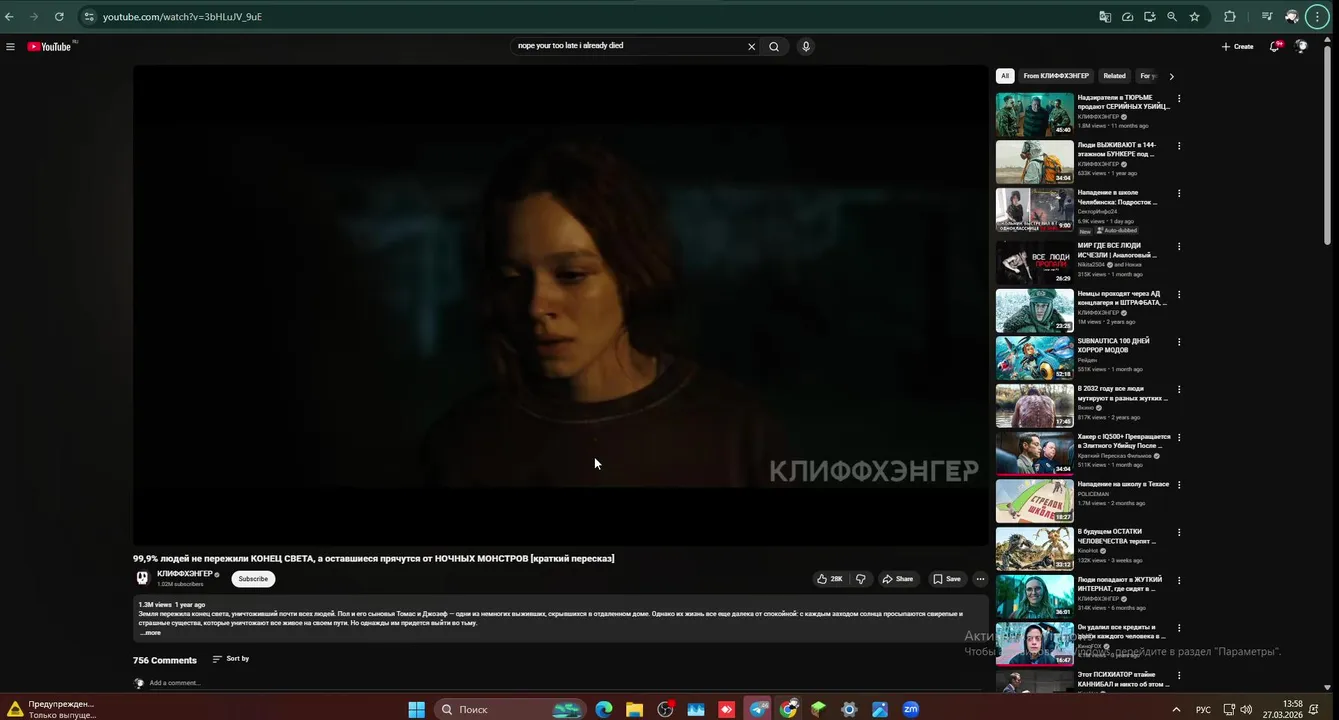Image resolution: width=1339 pixels, height=720 pixels.
Task: Reload the page
Action: [59, 16]
